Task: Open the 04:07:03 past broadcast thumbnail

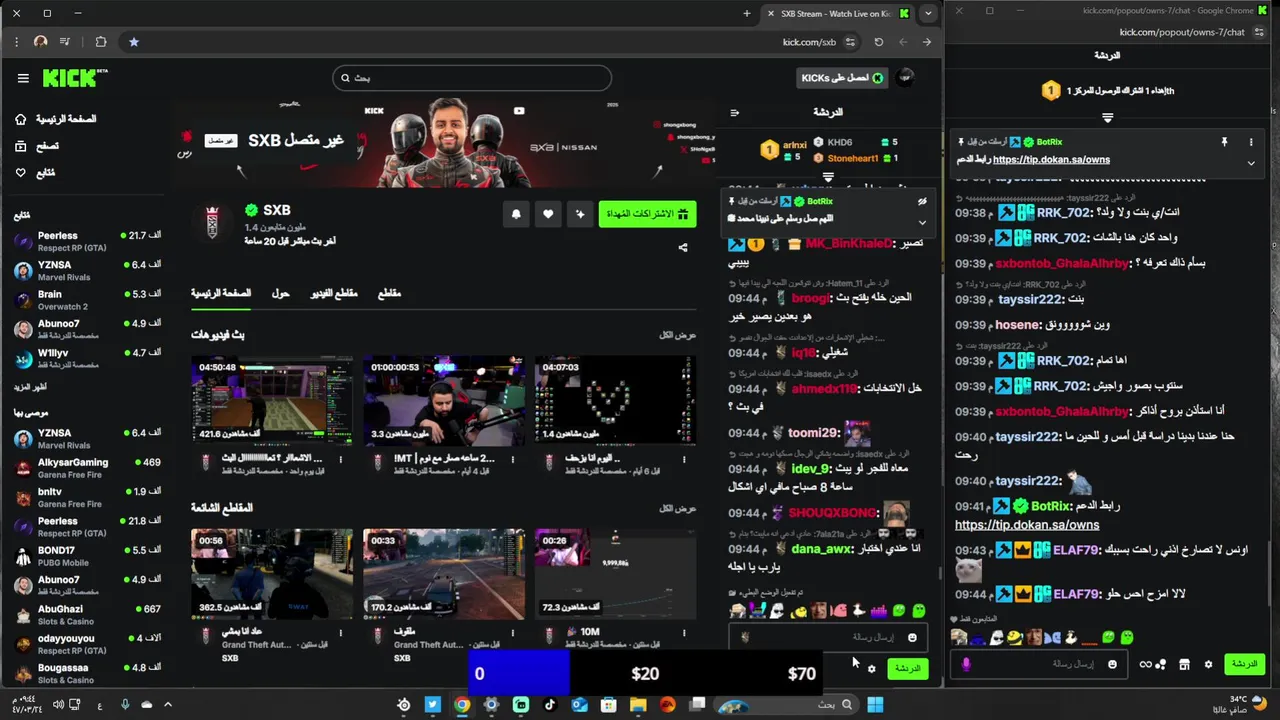Action: pos(616,400)
